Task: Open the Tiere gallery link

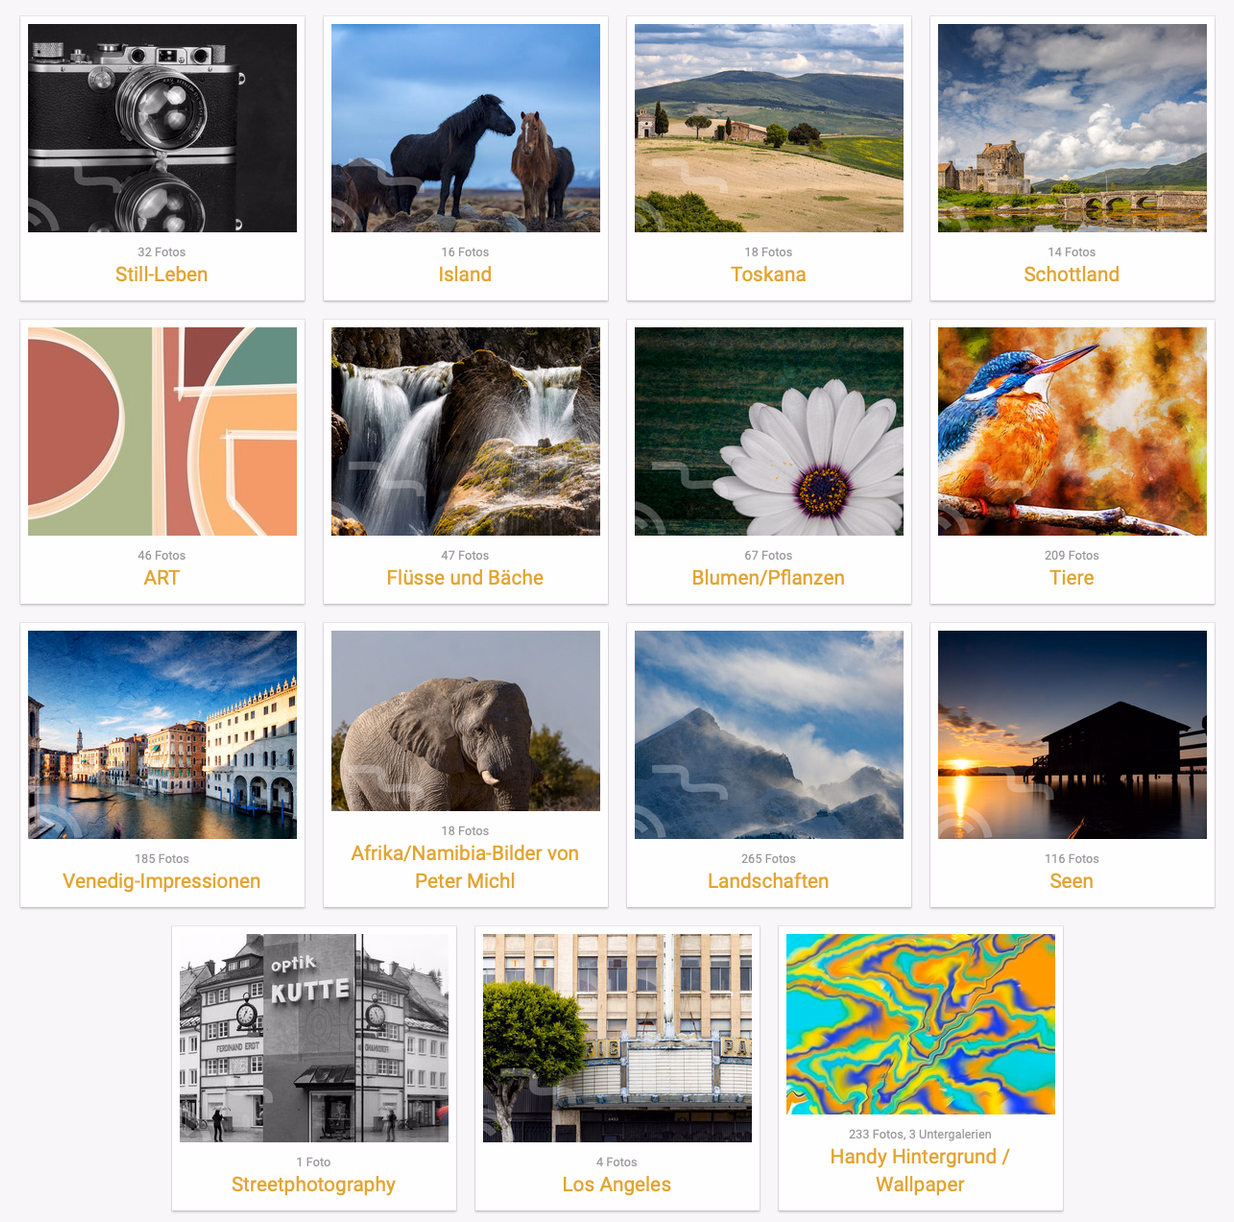Action: [x=1072, y=577]
